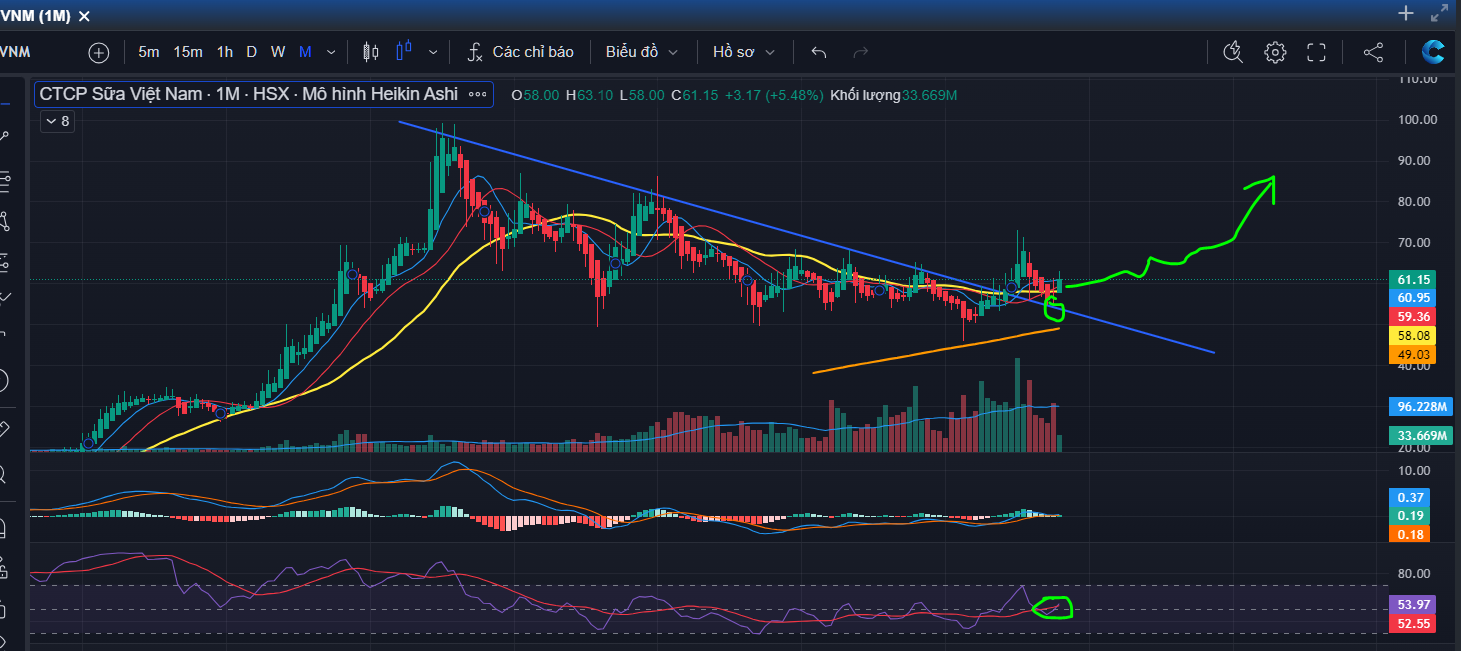Open Các chỉ báo indicators
1461x651 pixels.
point(521,52)
